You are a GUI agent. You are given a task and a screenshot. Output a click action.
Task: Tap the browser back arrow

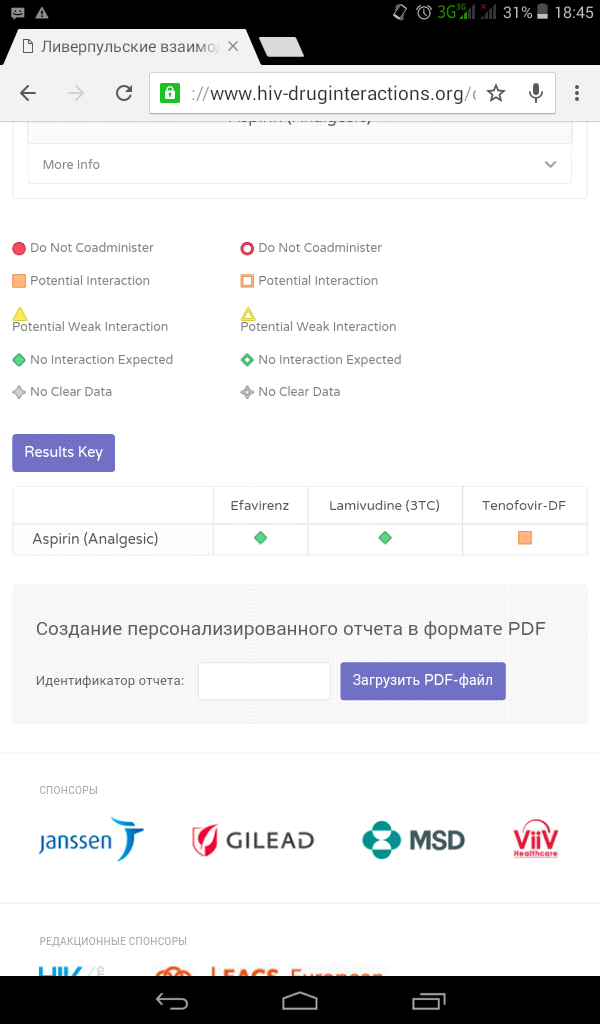click(x=28, y=93)
